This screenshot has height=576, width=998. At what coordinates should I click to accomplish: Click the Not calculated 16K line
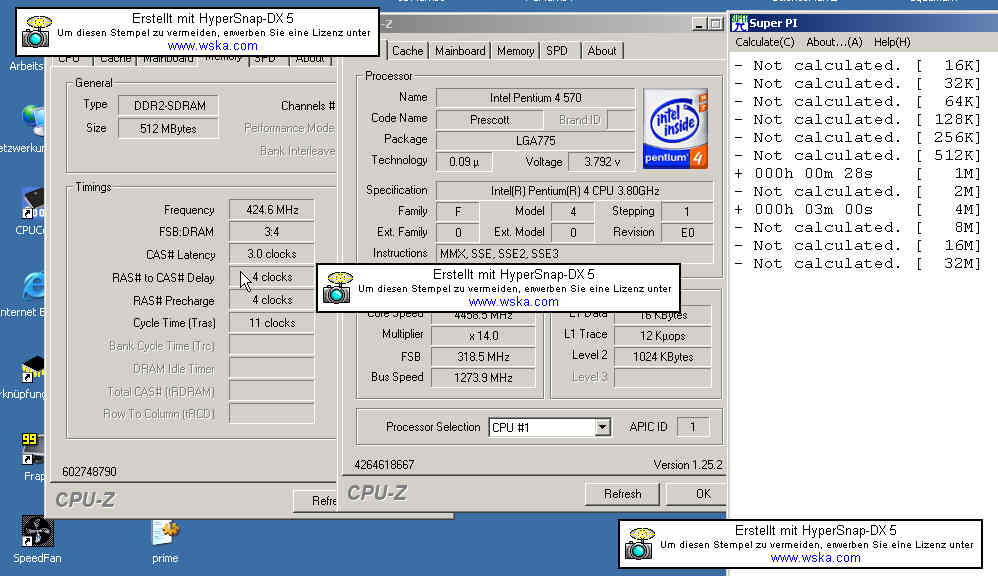(x=857, y=66)
